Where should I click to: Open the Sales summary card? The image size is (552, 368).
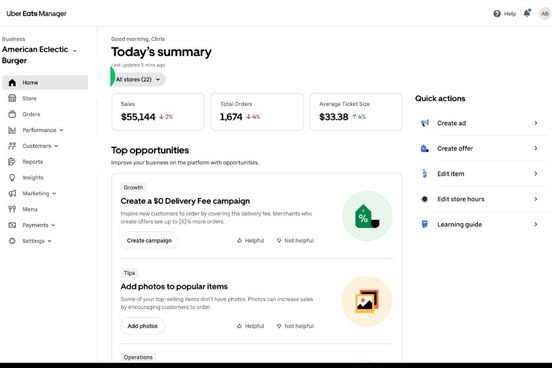[158, 112]
